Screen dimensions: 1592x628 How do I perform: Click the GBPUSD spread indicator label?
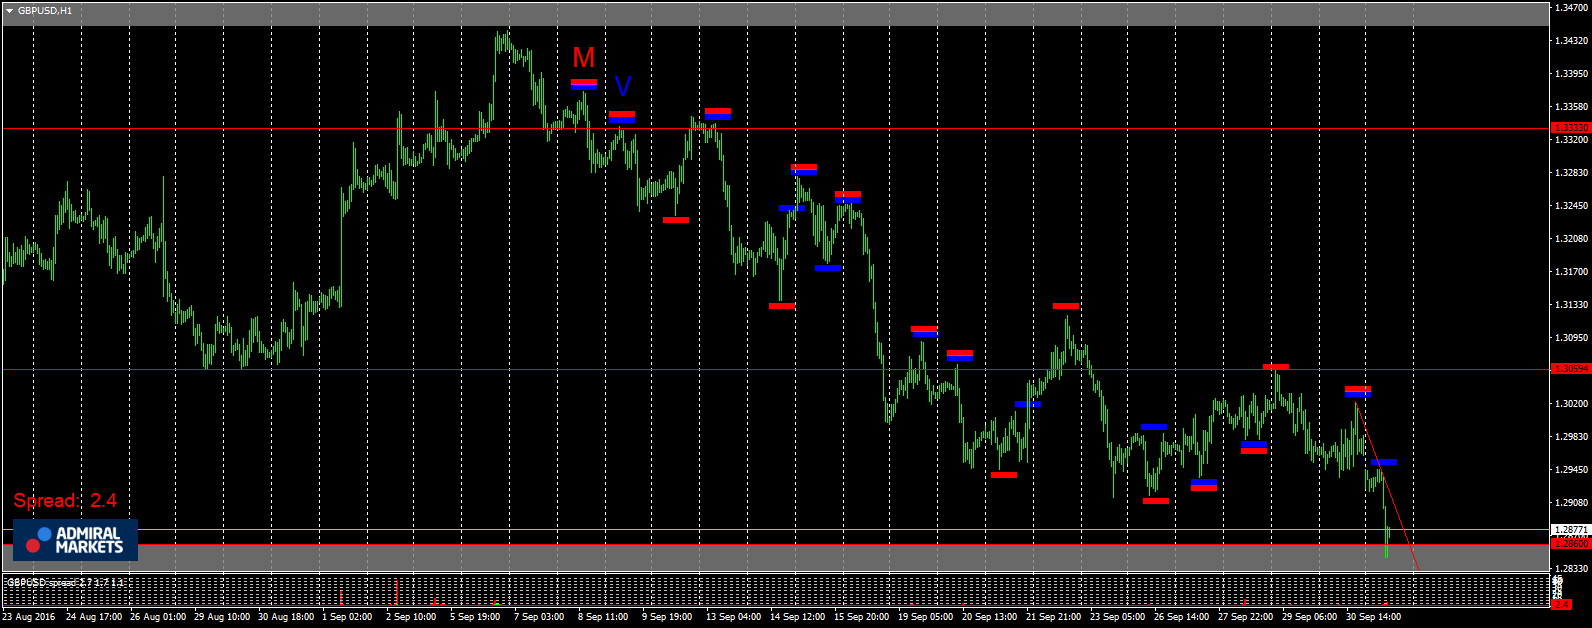65,582
